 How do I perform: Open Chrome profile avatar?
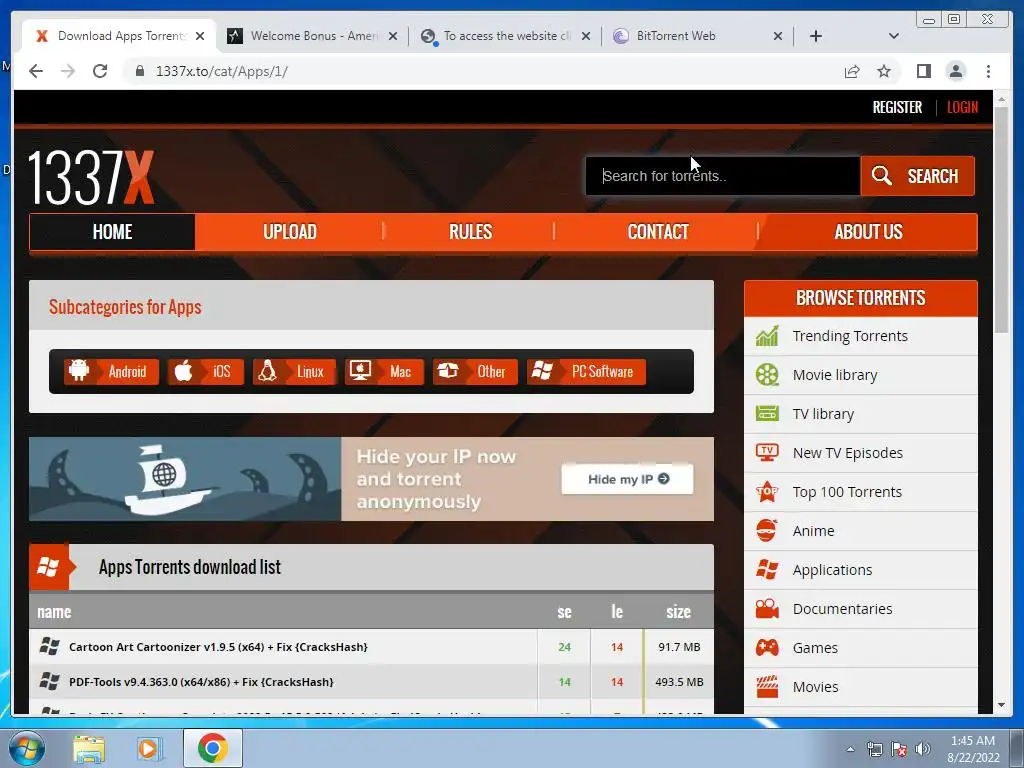pyautogui.click(x=955, y=71)
